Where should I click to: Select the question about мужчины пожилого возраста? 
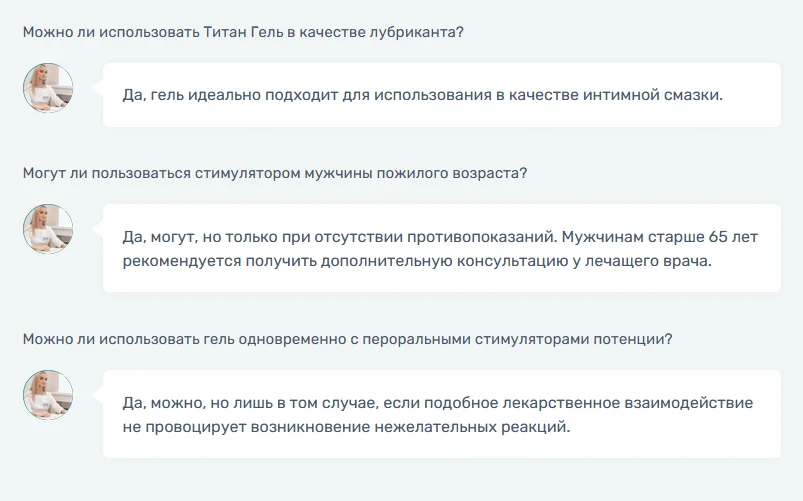point(275,173)
